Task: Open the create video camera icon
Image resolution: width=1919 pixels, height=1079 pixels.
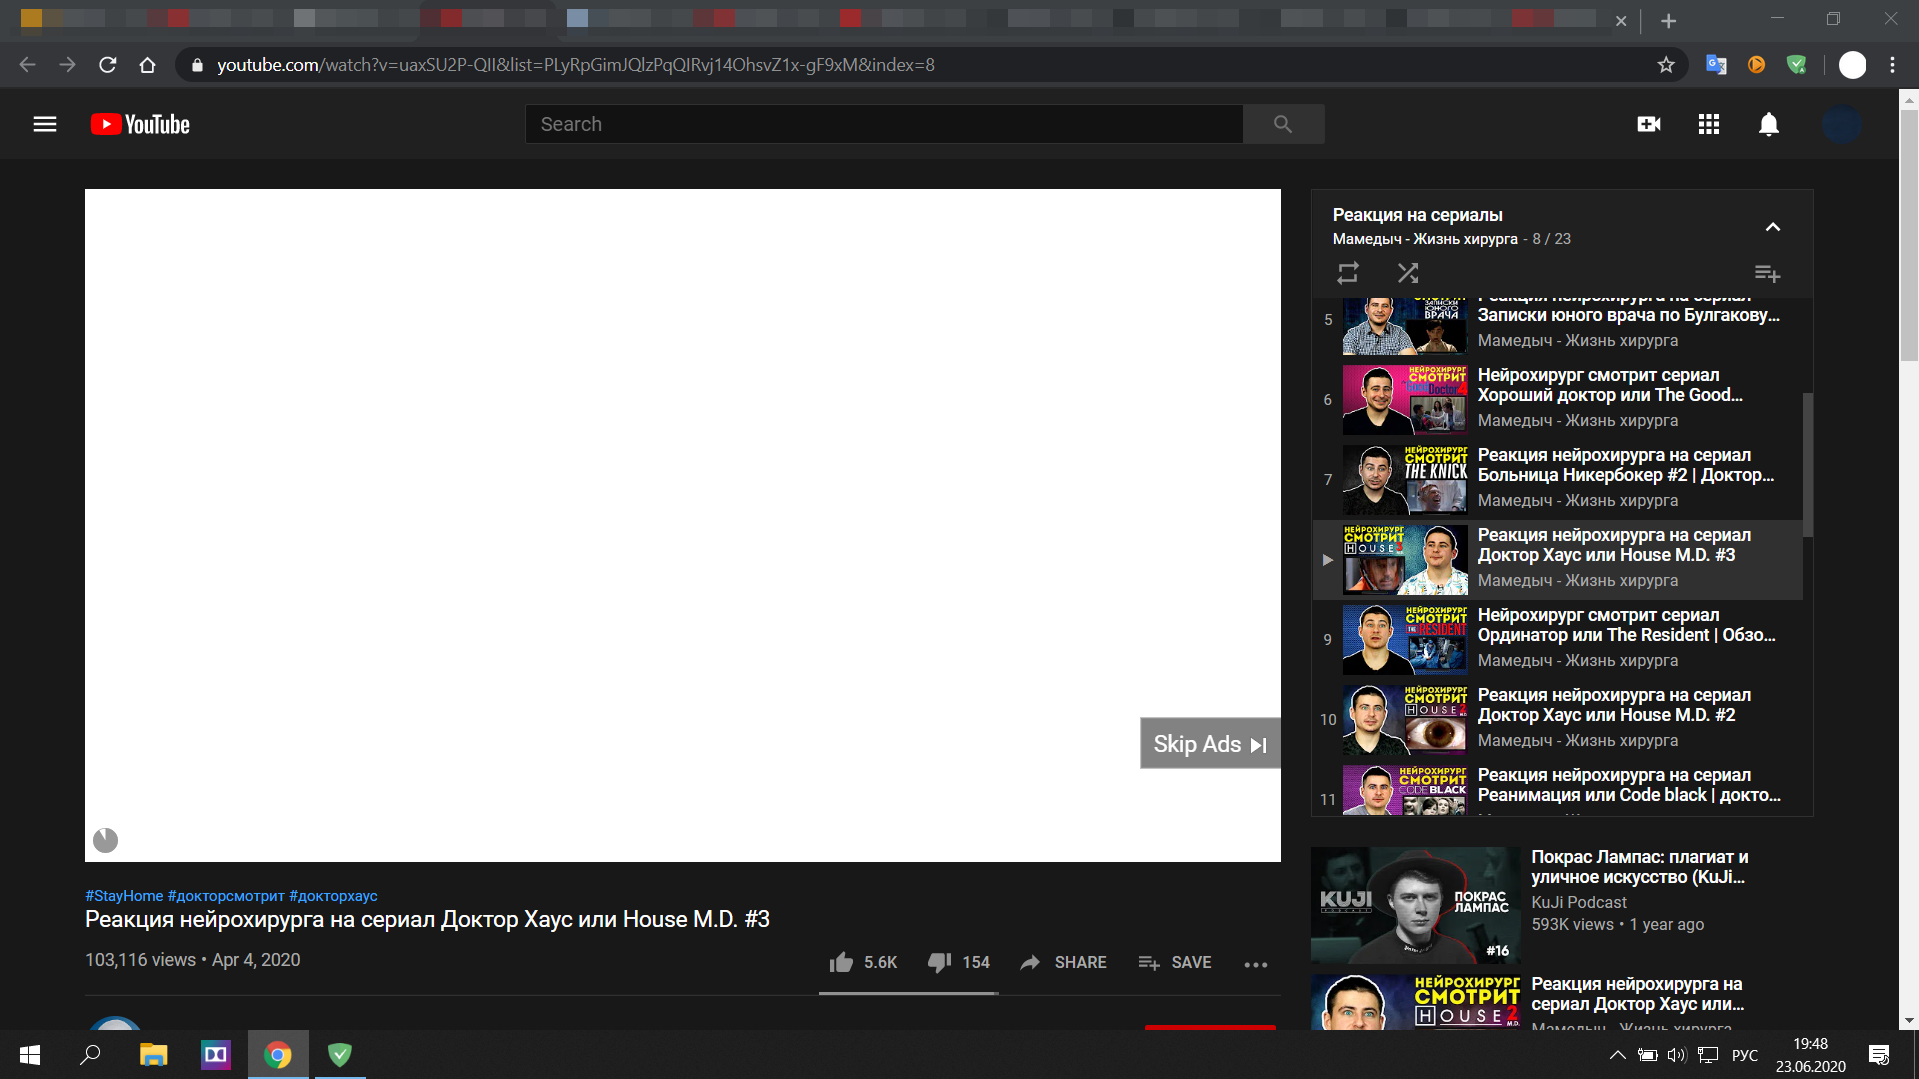Action: click(x=1649, y=124)
